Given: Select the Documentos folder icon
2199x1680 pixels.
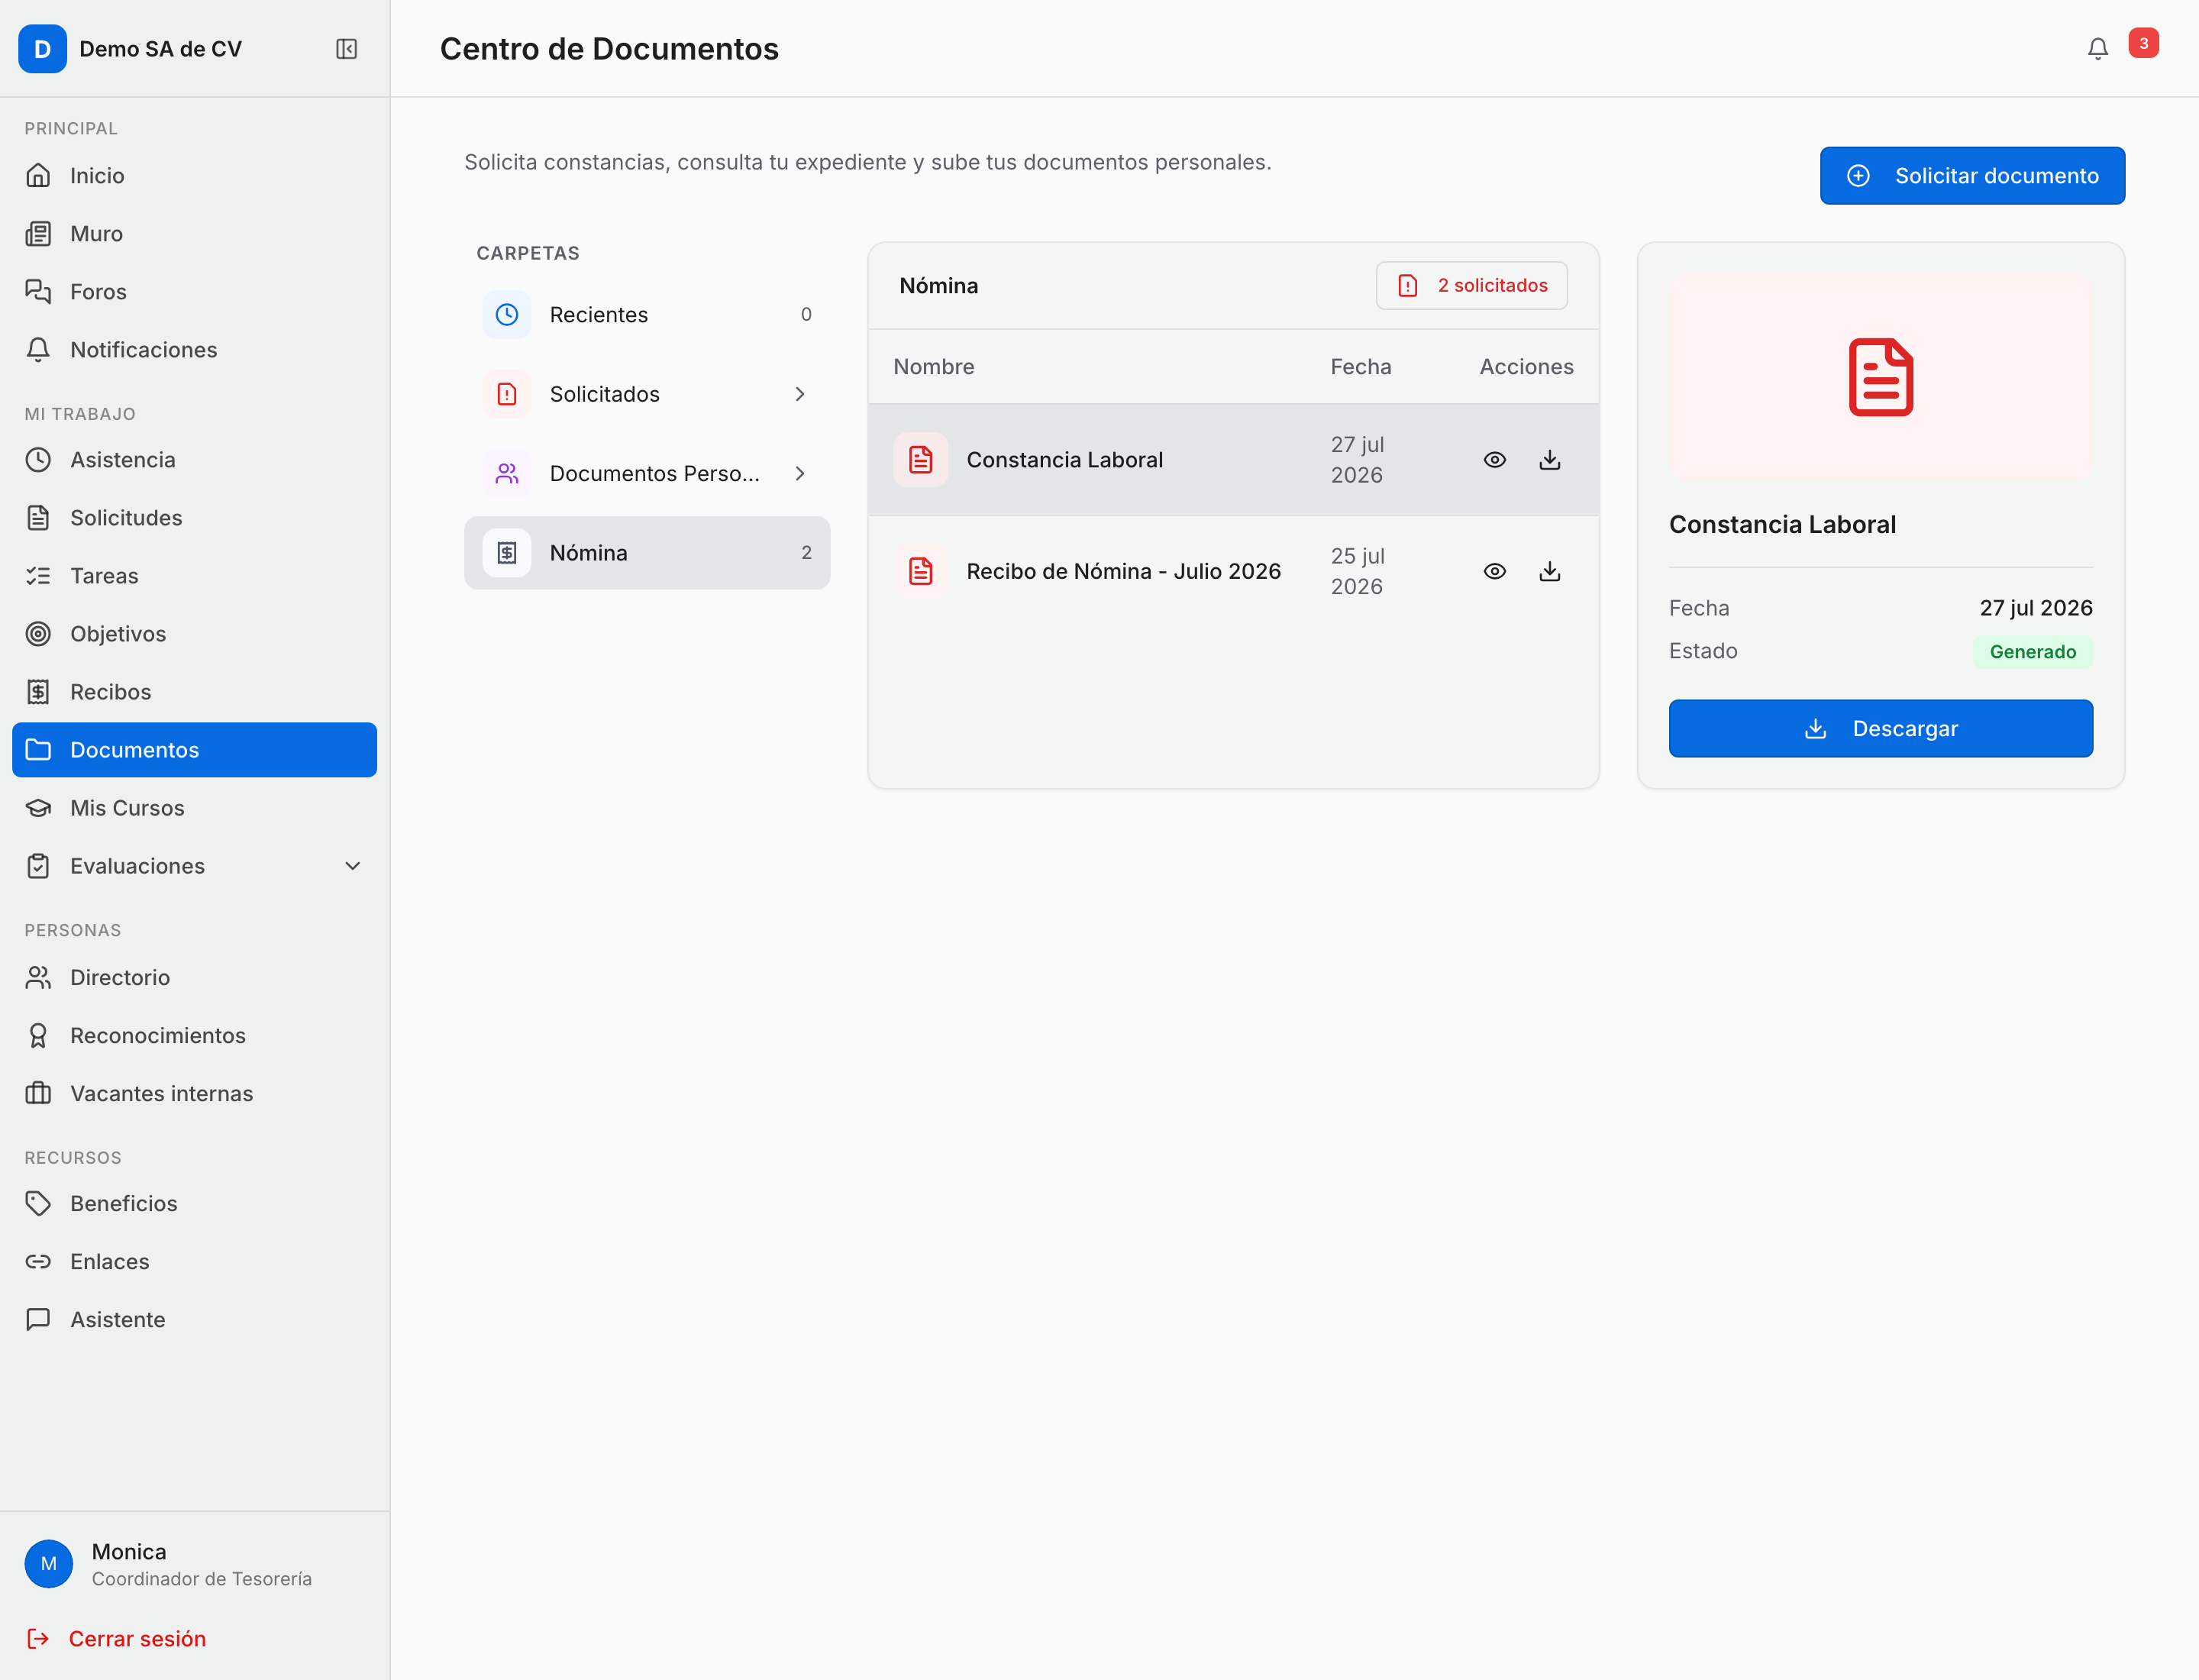Looking at the screenshot, I should (x=38, y=750).
